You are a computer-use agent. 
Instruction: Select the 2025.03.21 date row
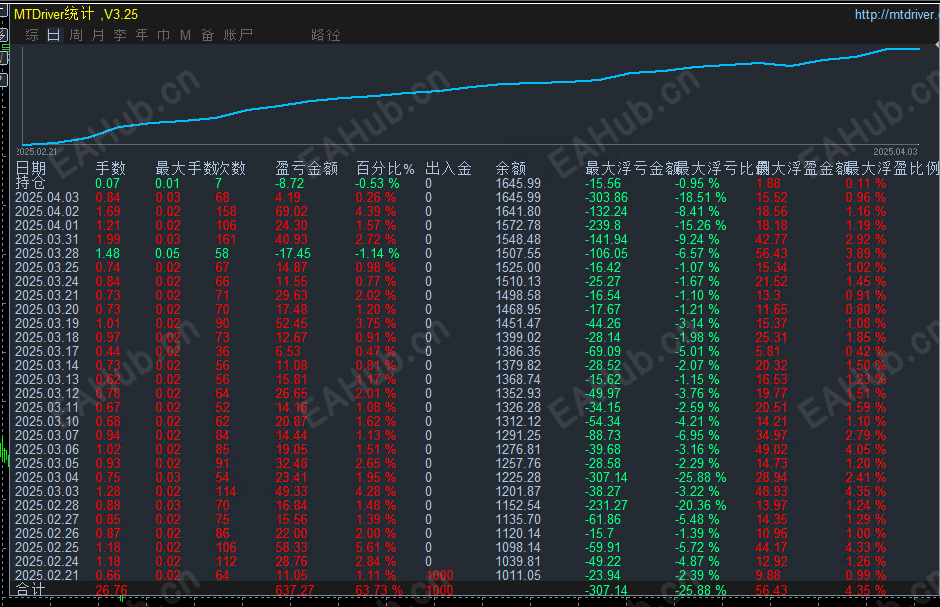point(47,295)
